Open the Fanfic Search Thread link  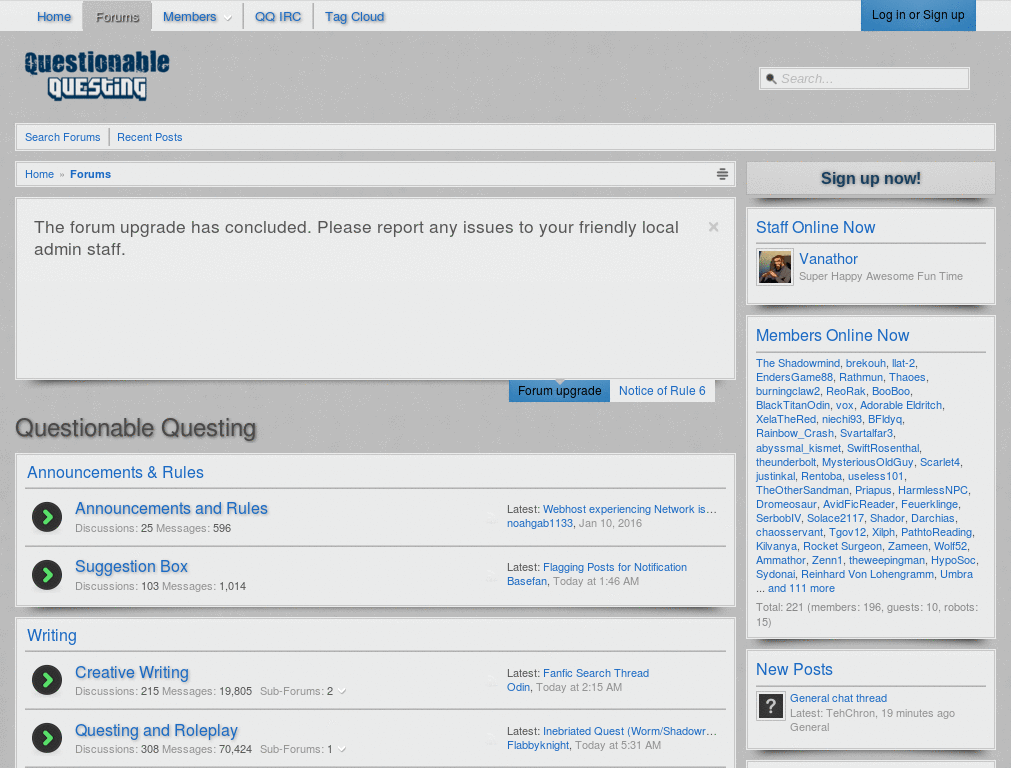coord(596,673)
